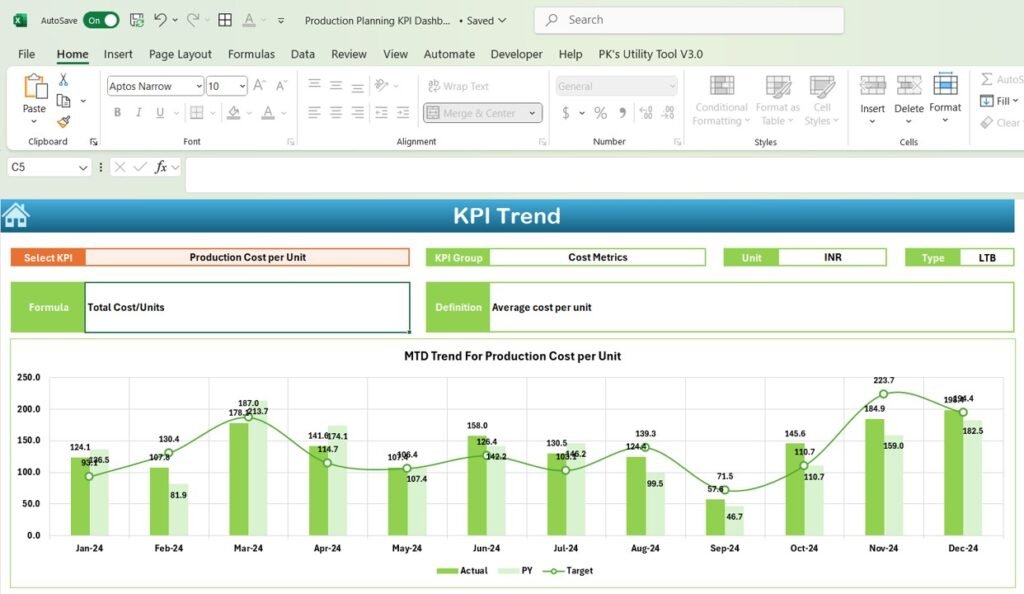The height and width of the screenshot is (594, 1024).
Task: Open Conditional Formatting options
Action: click(x=720, y=100)
